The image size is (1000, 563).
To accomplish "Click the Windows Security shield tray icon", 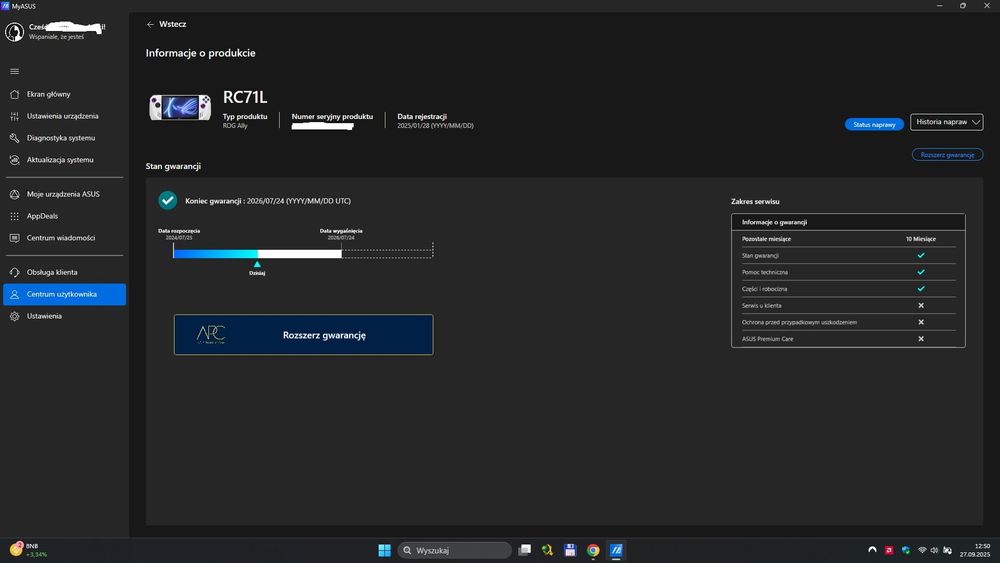I will pos(906,550).
